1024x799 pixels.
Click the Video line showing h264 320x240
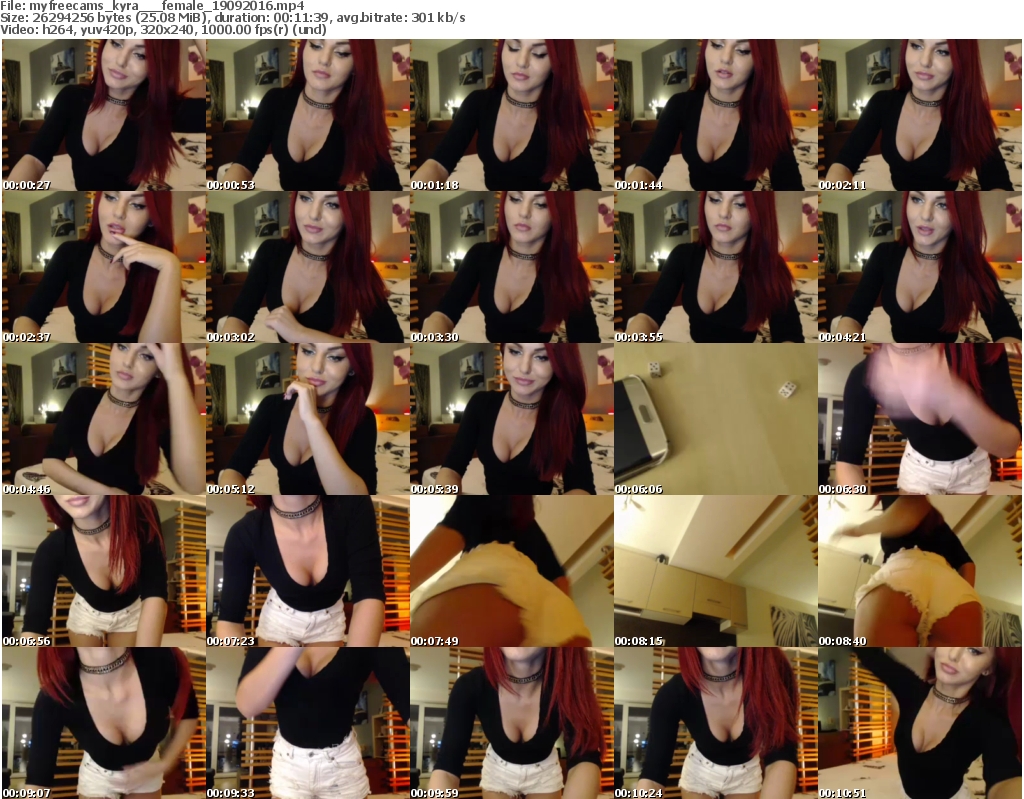point(163,29)
